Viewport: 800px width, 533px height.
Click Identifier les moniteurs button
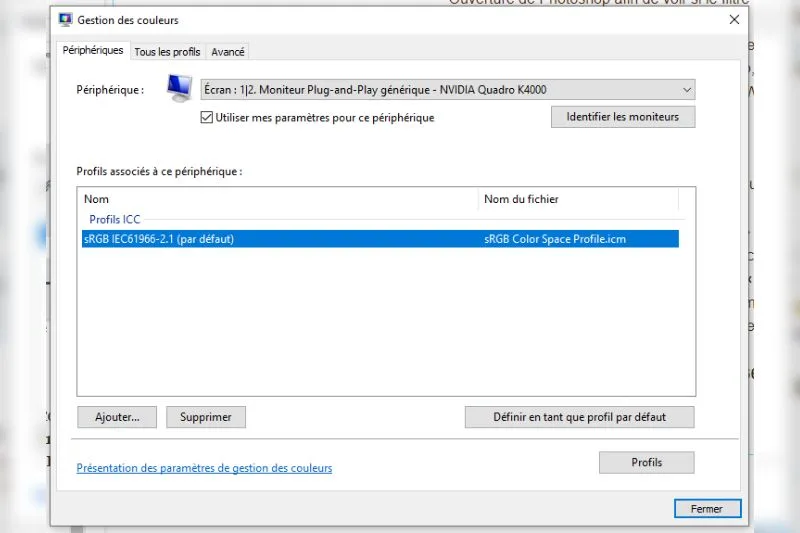(x=623, y=117)
